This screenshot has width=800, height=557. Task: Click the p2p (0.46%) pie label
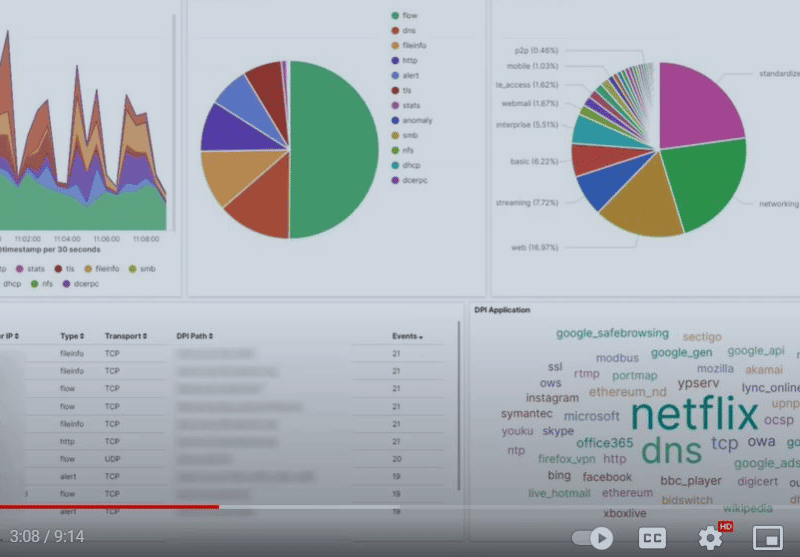point(536,50)
